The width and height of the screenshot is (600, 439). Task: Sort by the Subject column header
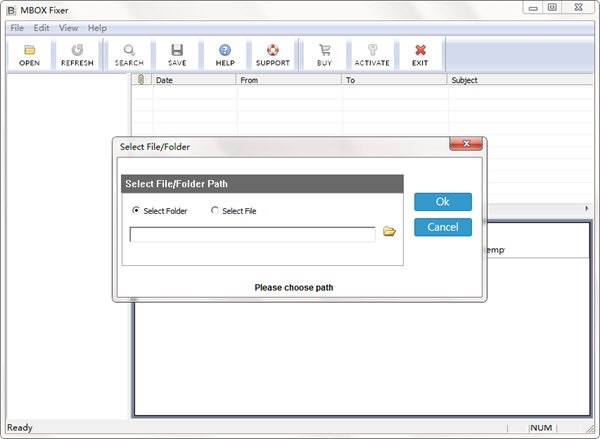point(520,80)
